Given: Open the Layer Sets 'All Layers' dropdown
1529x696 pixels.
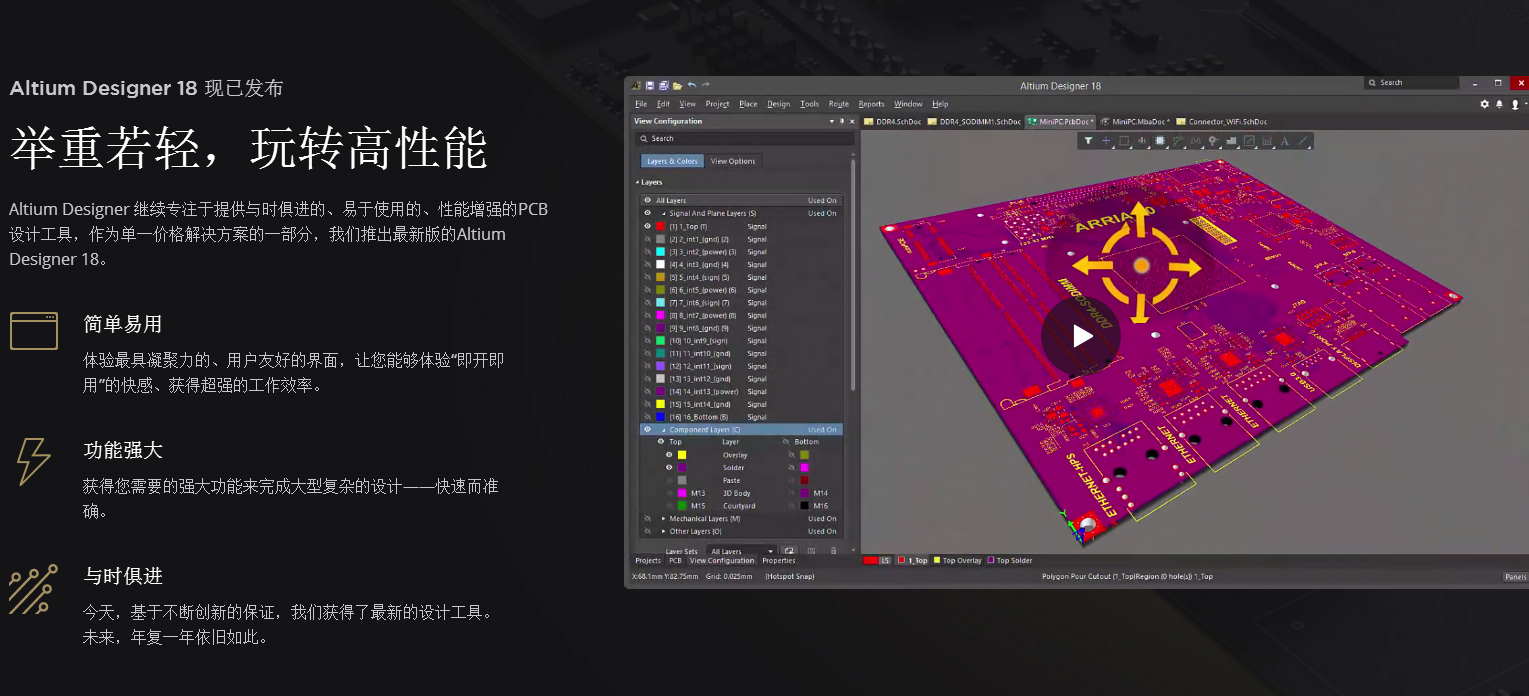Looking at the screenshot, I should point(741,551).
